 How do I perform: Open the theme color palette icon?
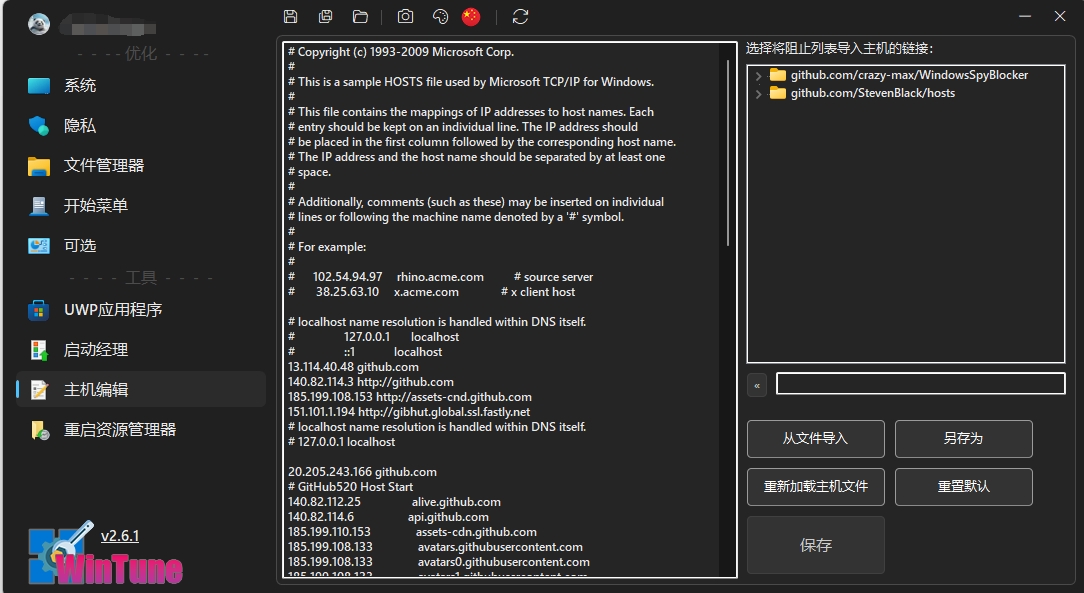point(440,16)
